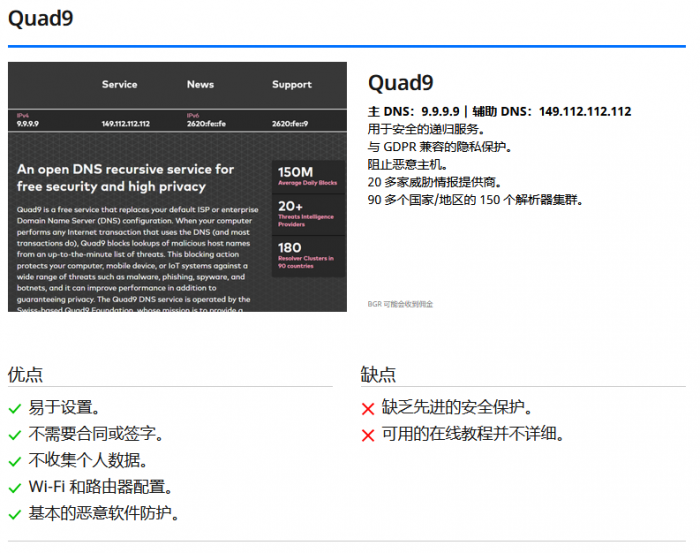This screenshot has height=553, width=700.
Task: Click the 180 Resolver Clusters stat box
Action: click(309, 254)
